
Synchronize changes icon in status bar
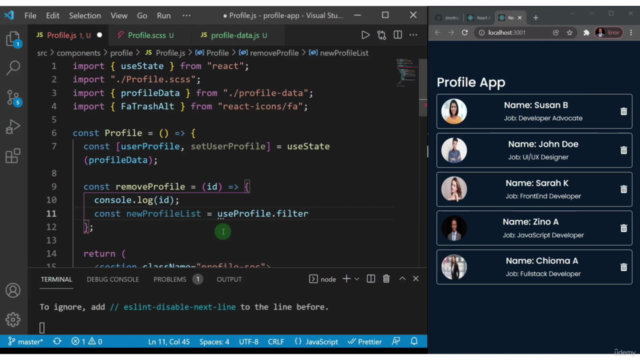click(x=57, y=342)
